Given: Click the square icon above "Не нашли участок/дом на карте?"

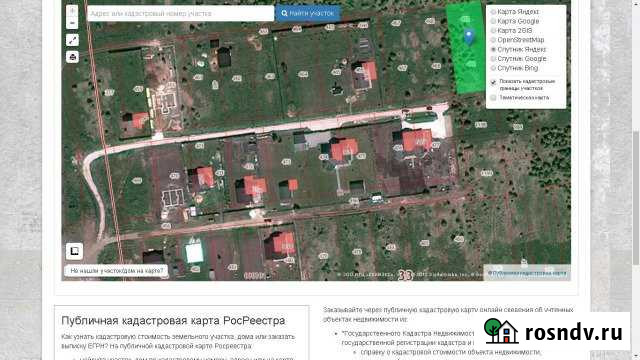Looking at the screenshot, I should click(x=74, y=251).
